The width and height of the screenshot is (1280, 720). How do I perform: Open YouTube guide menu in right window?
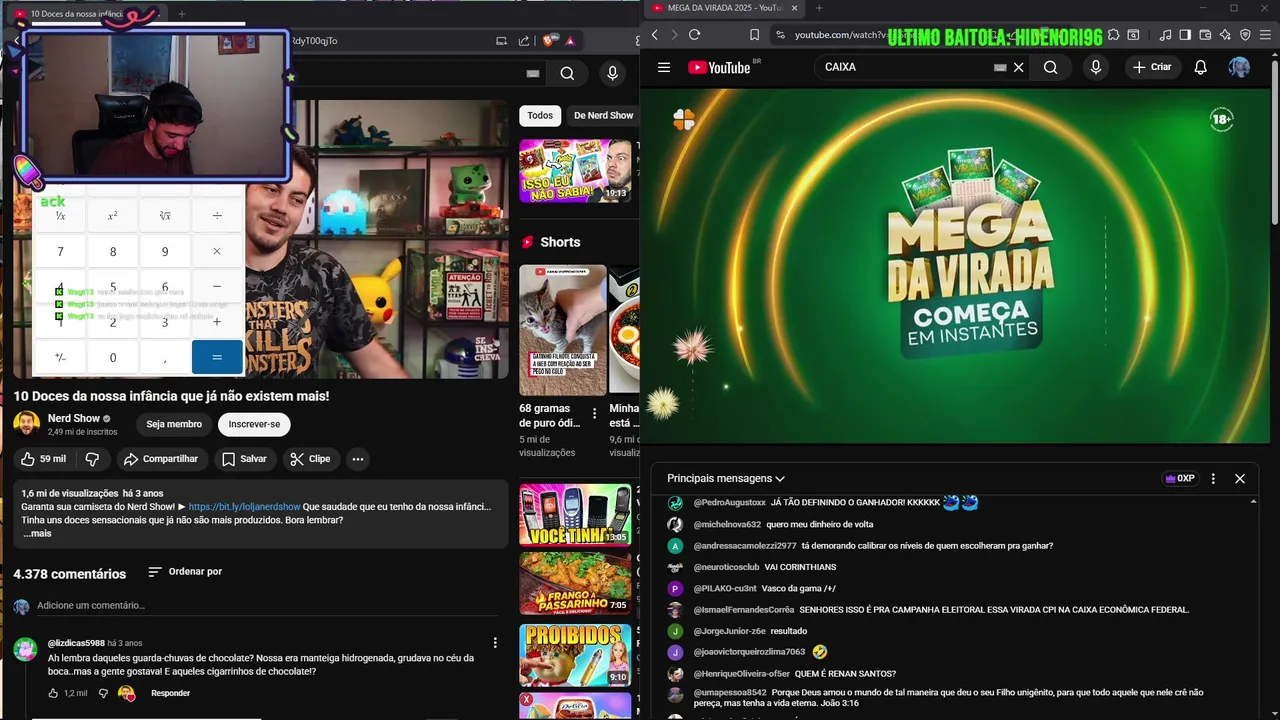pos(664,67)
